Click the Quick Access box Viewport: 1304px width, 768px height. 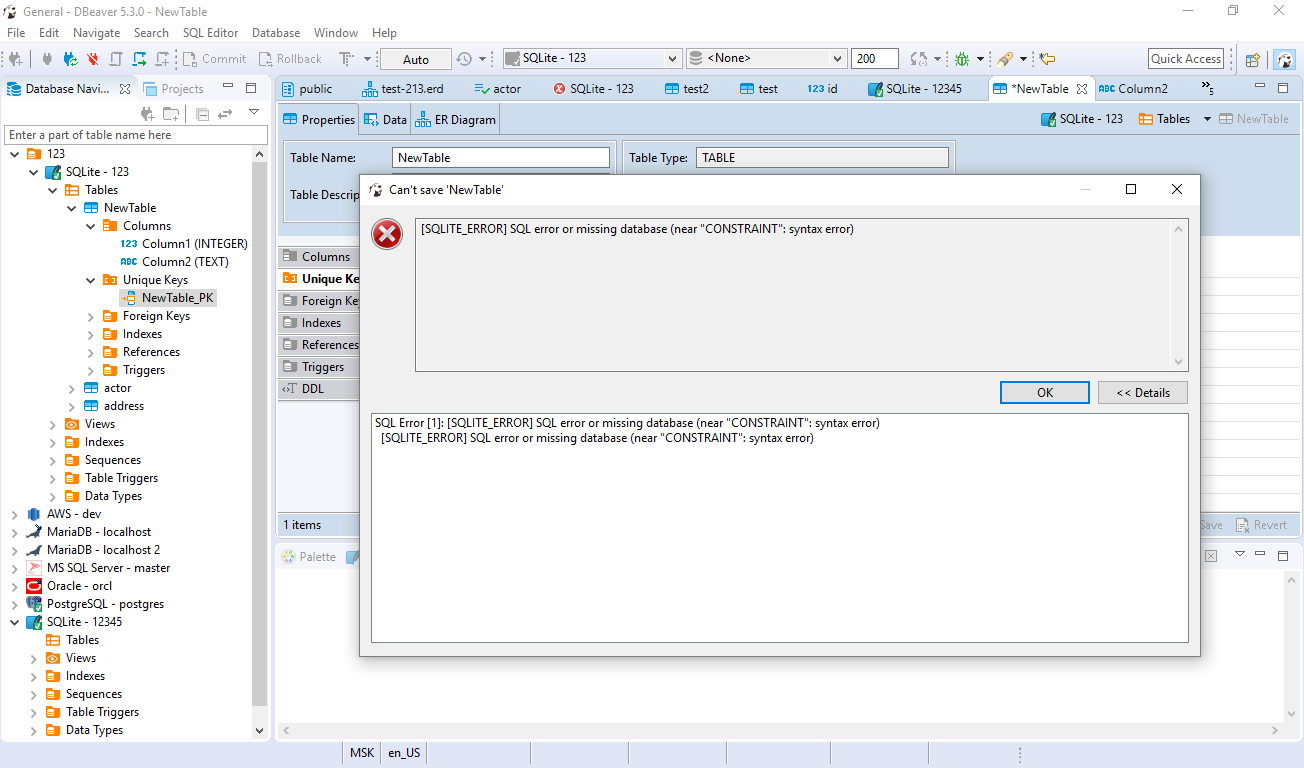pos(1186,59)
